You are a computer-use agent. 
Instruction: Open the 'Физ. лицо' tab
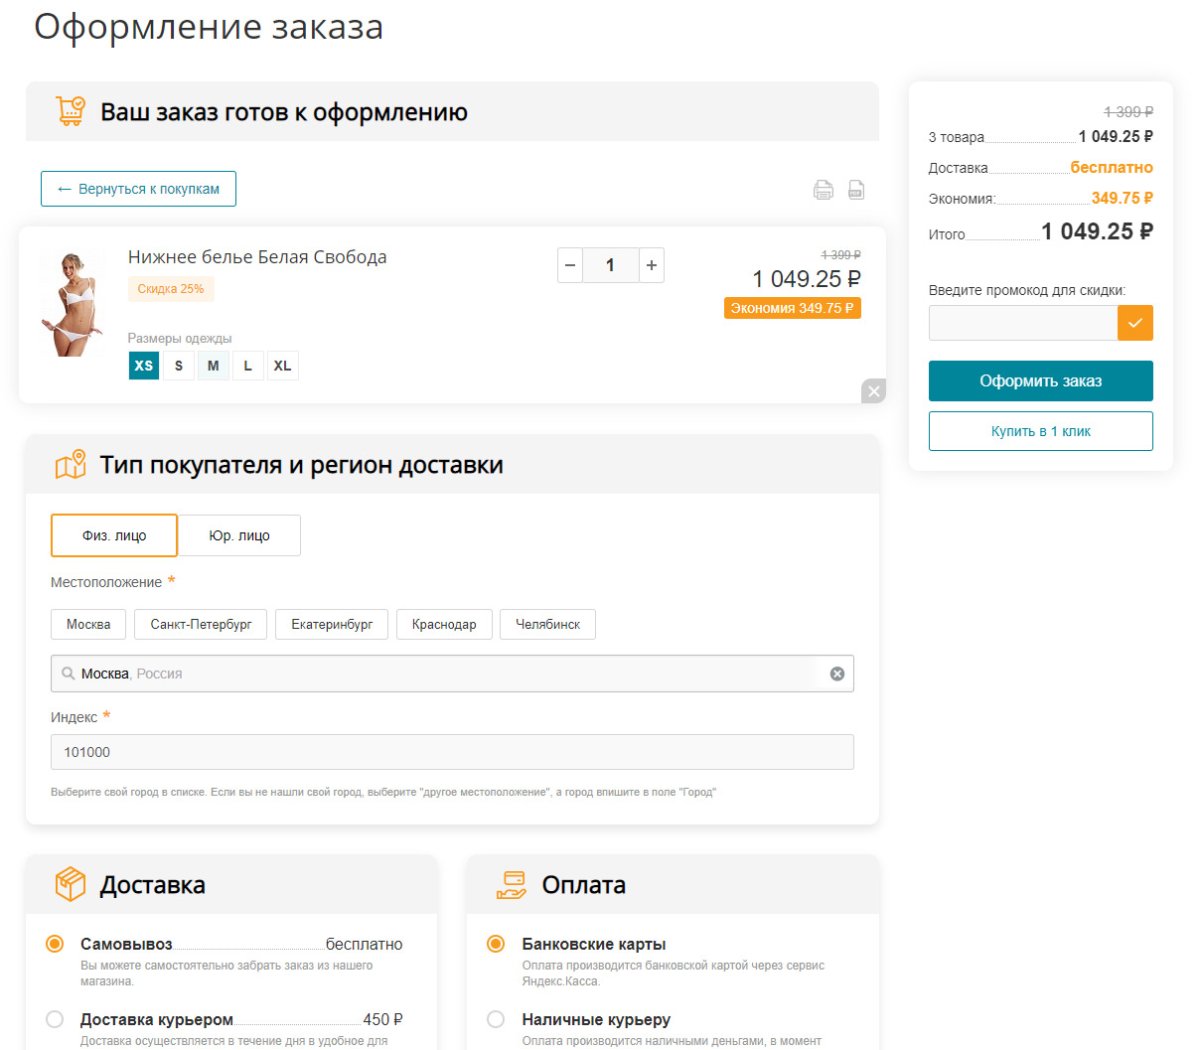coord(113,535)
